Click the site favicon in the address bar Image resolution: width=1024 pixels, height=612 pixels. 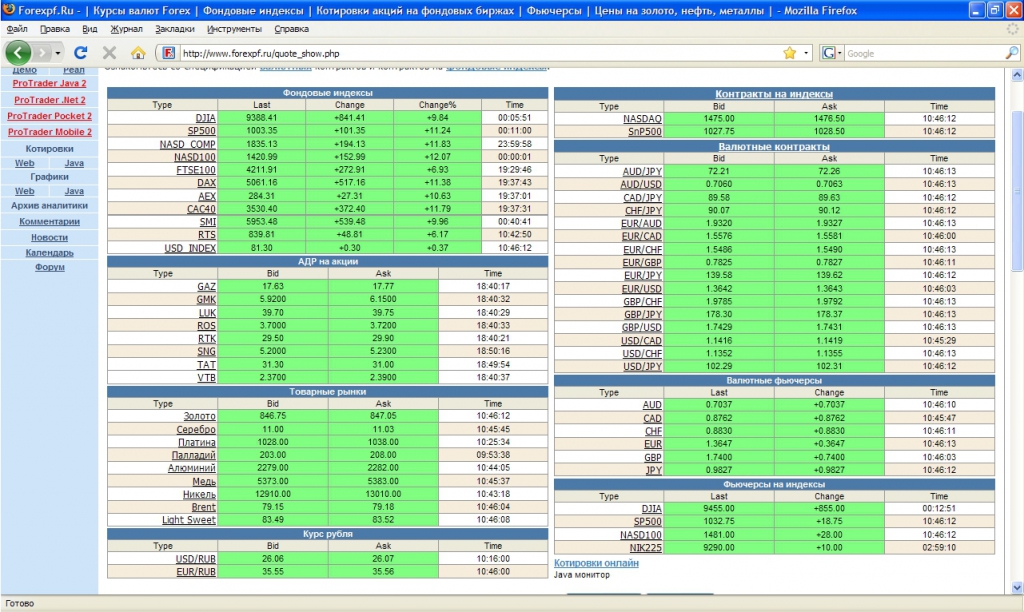(168, 53)
